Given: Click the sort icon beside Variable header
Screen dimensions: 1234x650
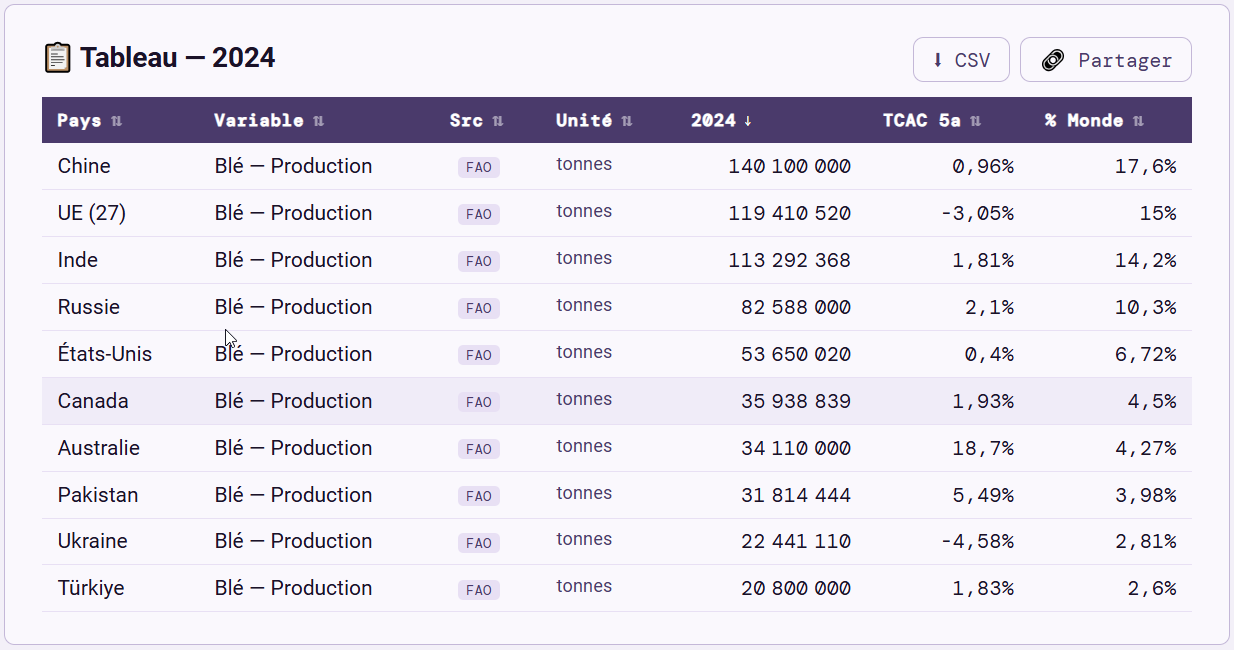Looking at the screenshot, I should [x=318, y=121].
